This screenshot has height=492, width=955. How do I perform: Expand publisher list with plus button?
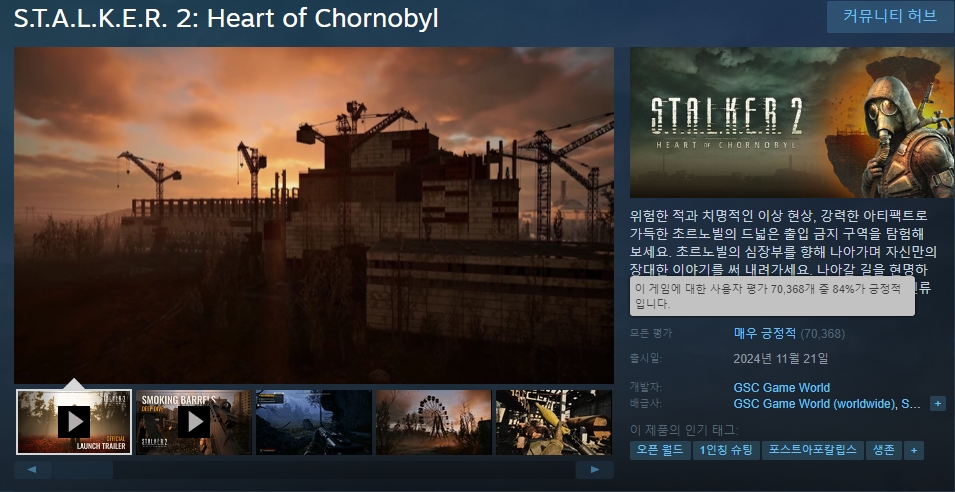pos(938,404)
